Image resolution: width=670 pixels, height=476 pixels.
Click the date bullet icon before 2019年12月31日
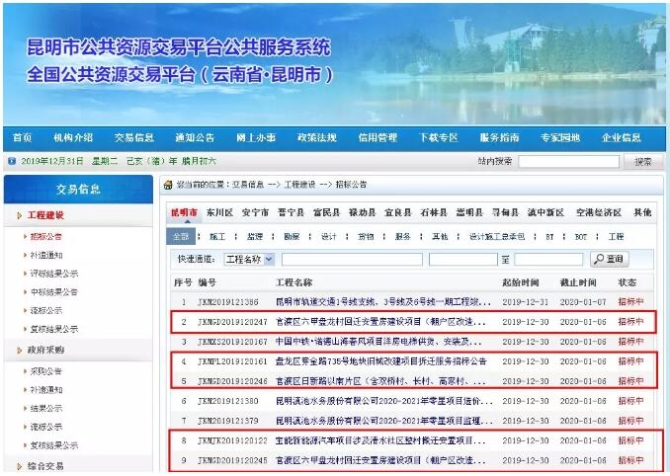[11, 161]
